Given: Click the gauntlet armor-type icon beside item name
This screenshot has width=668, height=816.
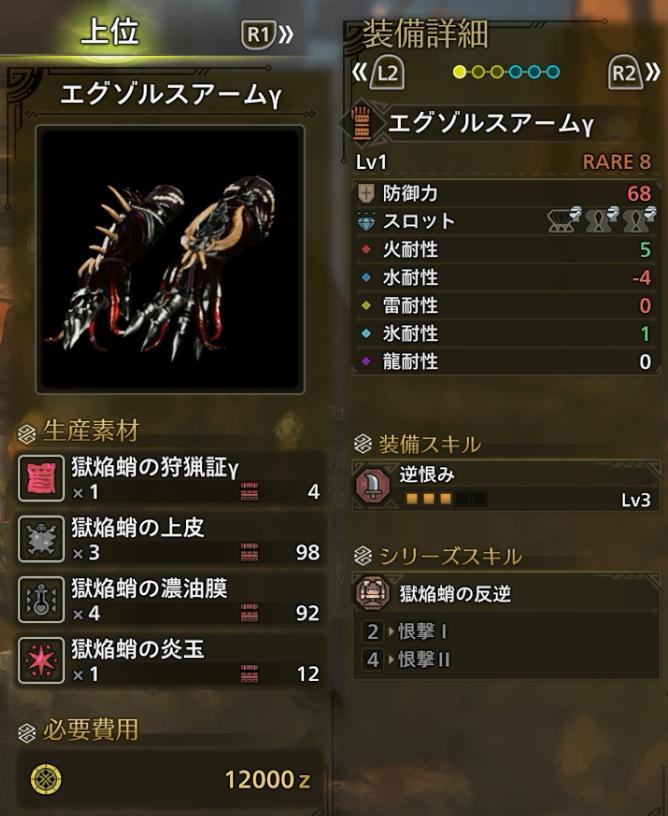Looking at the screenshot, I should pyautogui.click(x=362, y=123).
